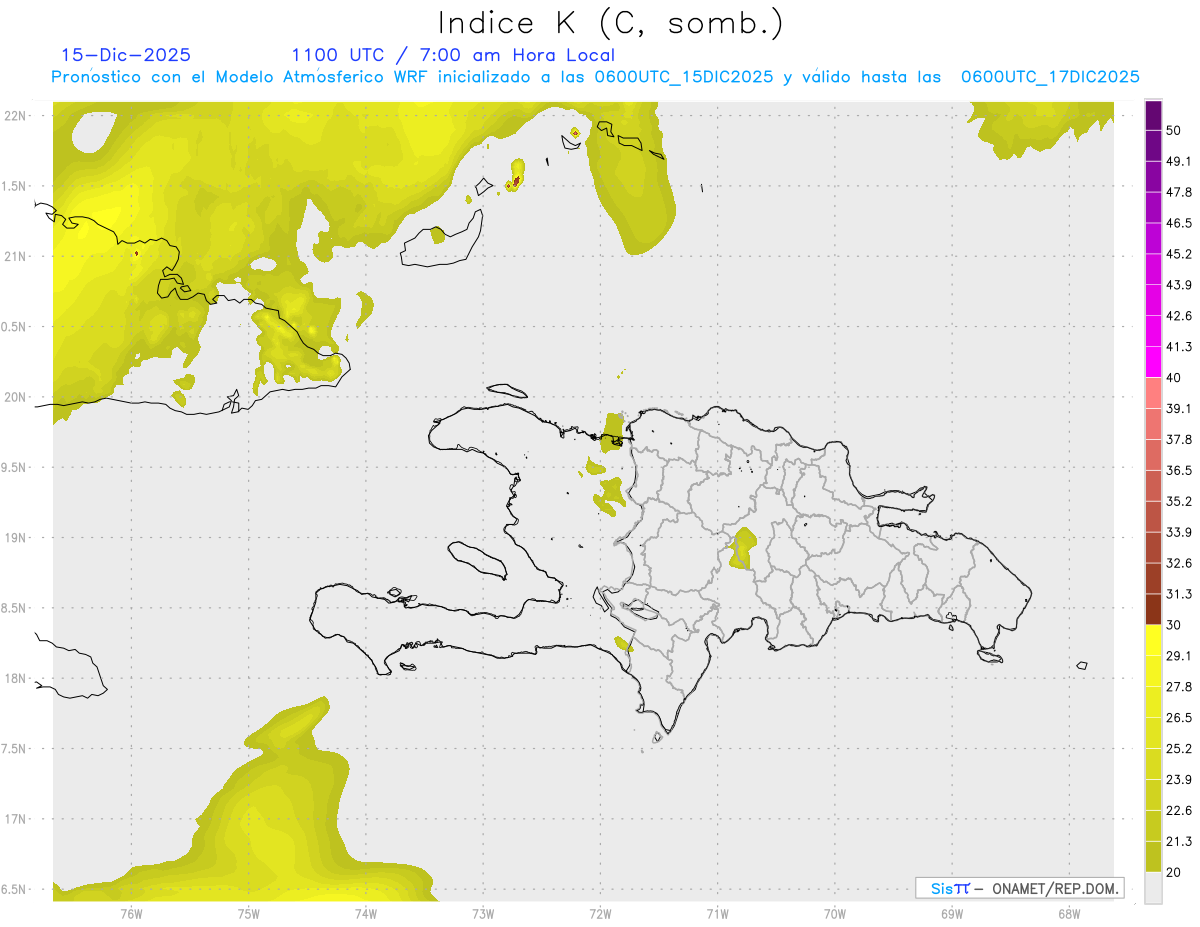1200x927 pixels.
Task: Click the colorbar value "22.6"
Action: click(x=1179, y=811)
